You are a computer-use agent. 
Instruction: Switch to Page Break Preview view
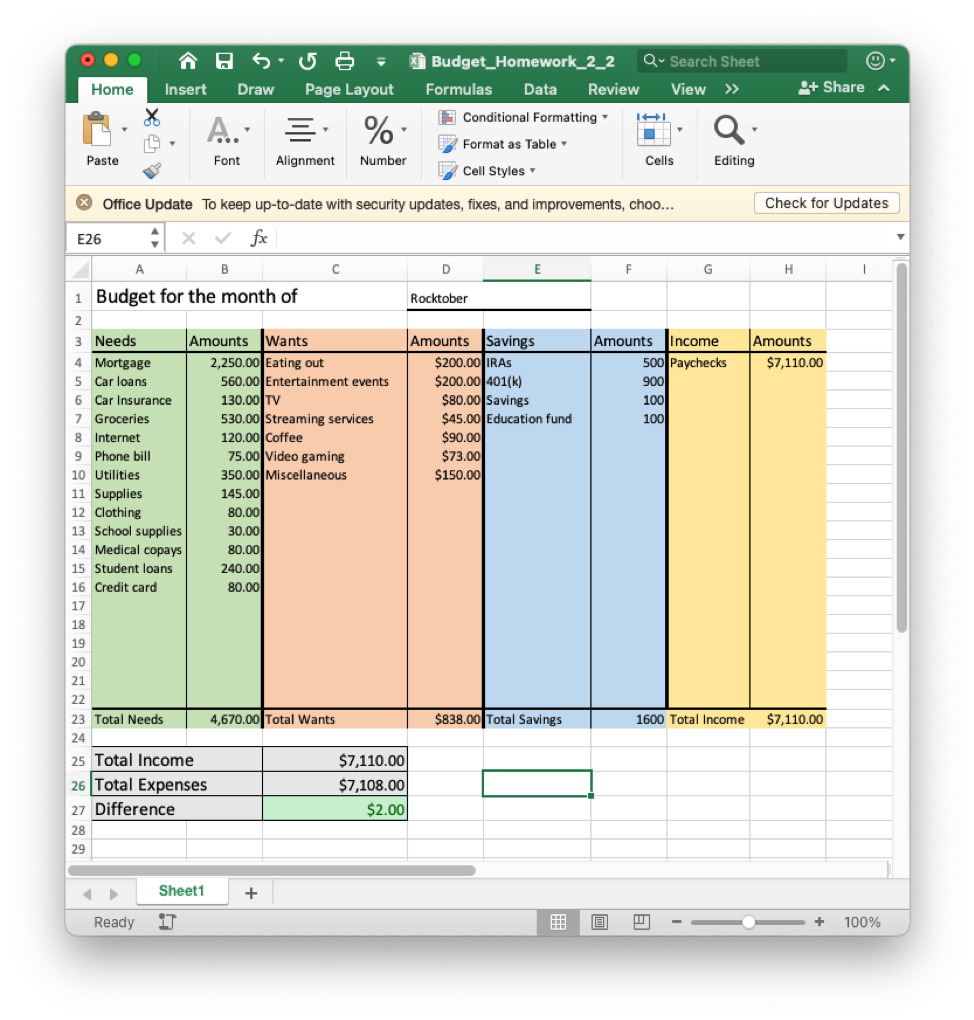641,922
